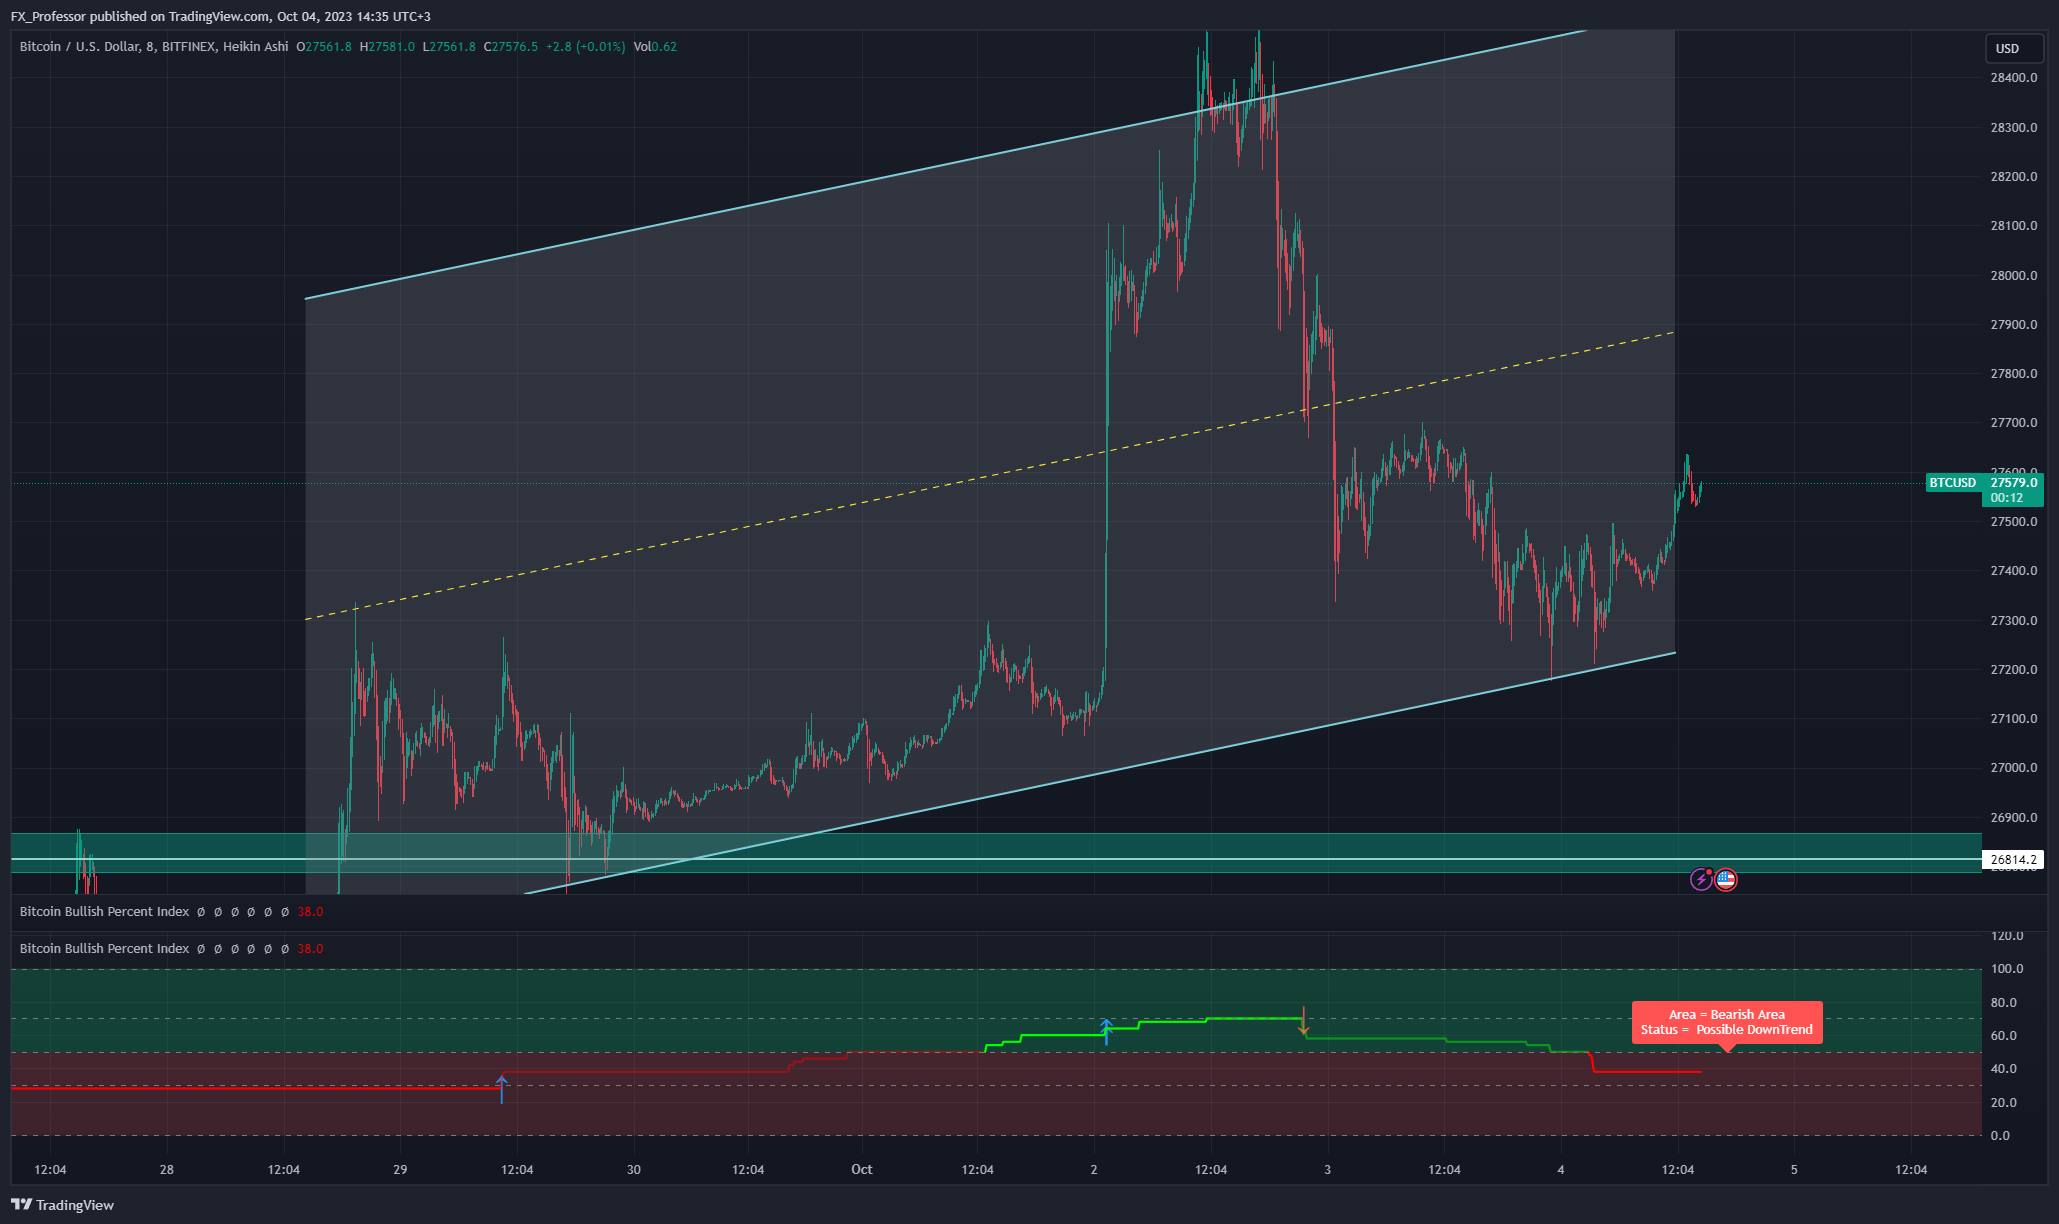The image size is (2059, 1224).
Task: Click the first red 38.0 indicator value
Action: [x=310, y=911]
